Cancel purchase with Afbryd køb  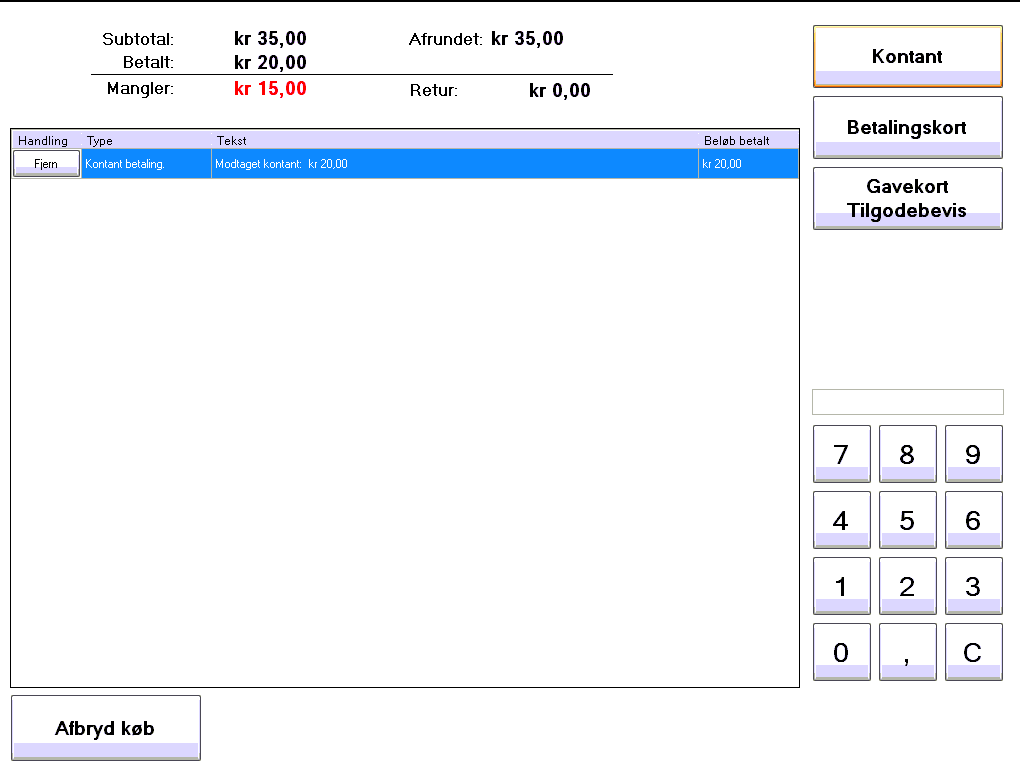(105, 728)
